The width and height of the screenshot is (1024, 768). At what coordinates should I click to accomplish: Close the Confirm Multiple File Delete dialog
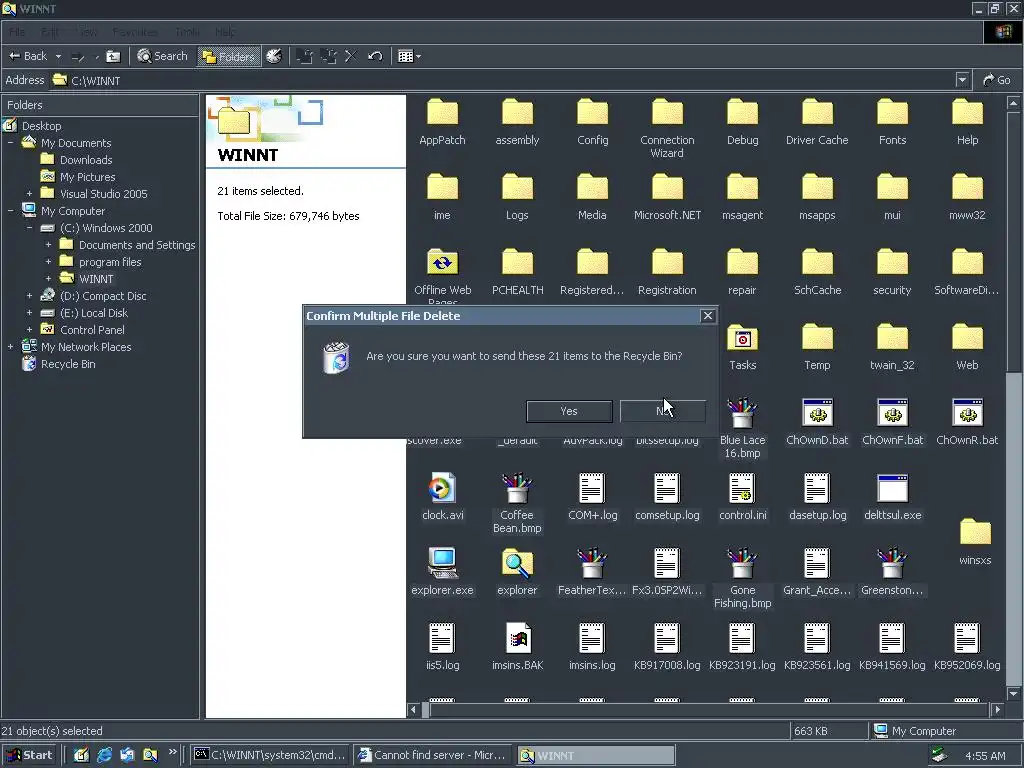(707, 316)
